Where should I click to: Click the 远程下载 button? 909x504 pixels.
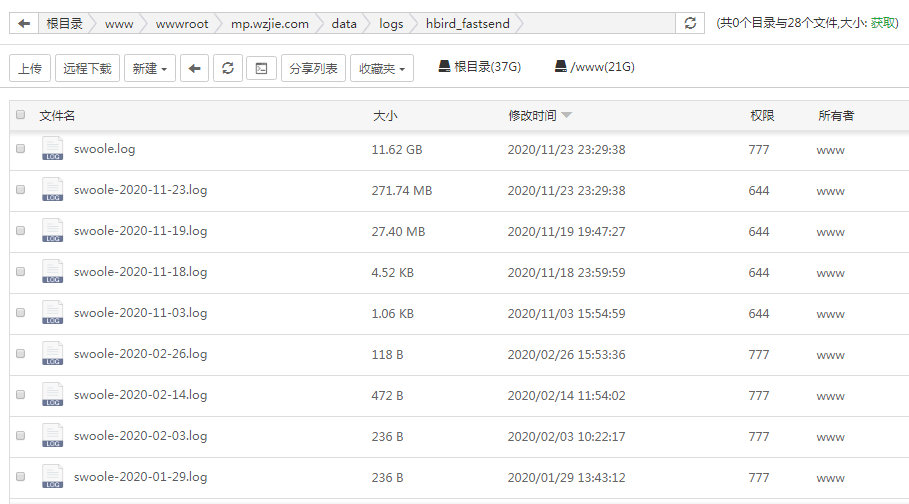[87, 68]
